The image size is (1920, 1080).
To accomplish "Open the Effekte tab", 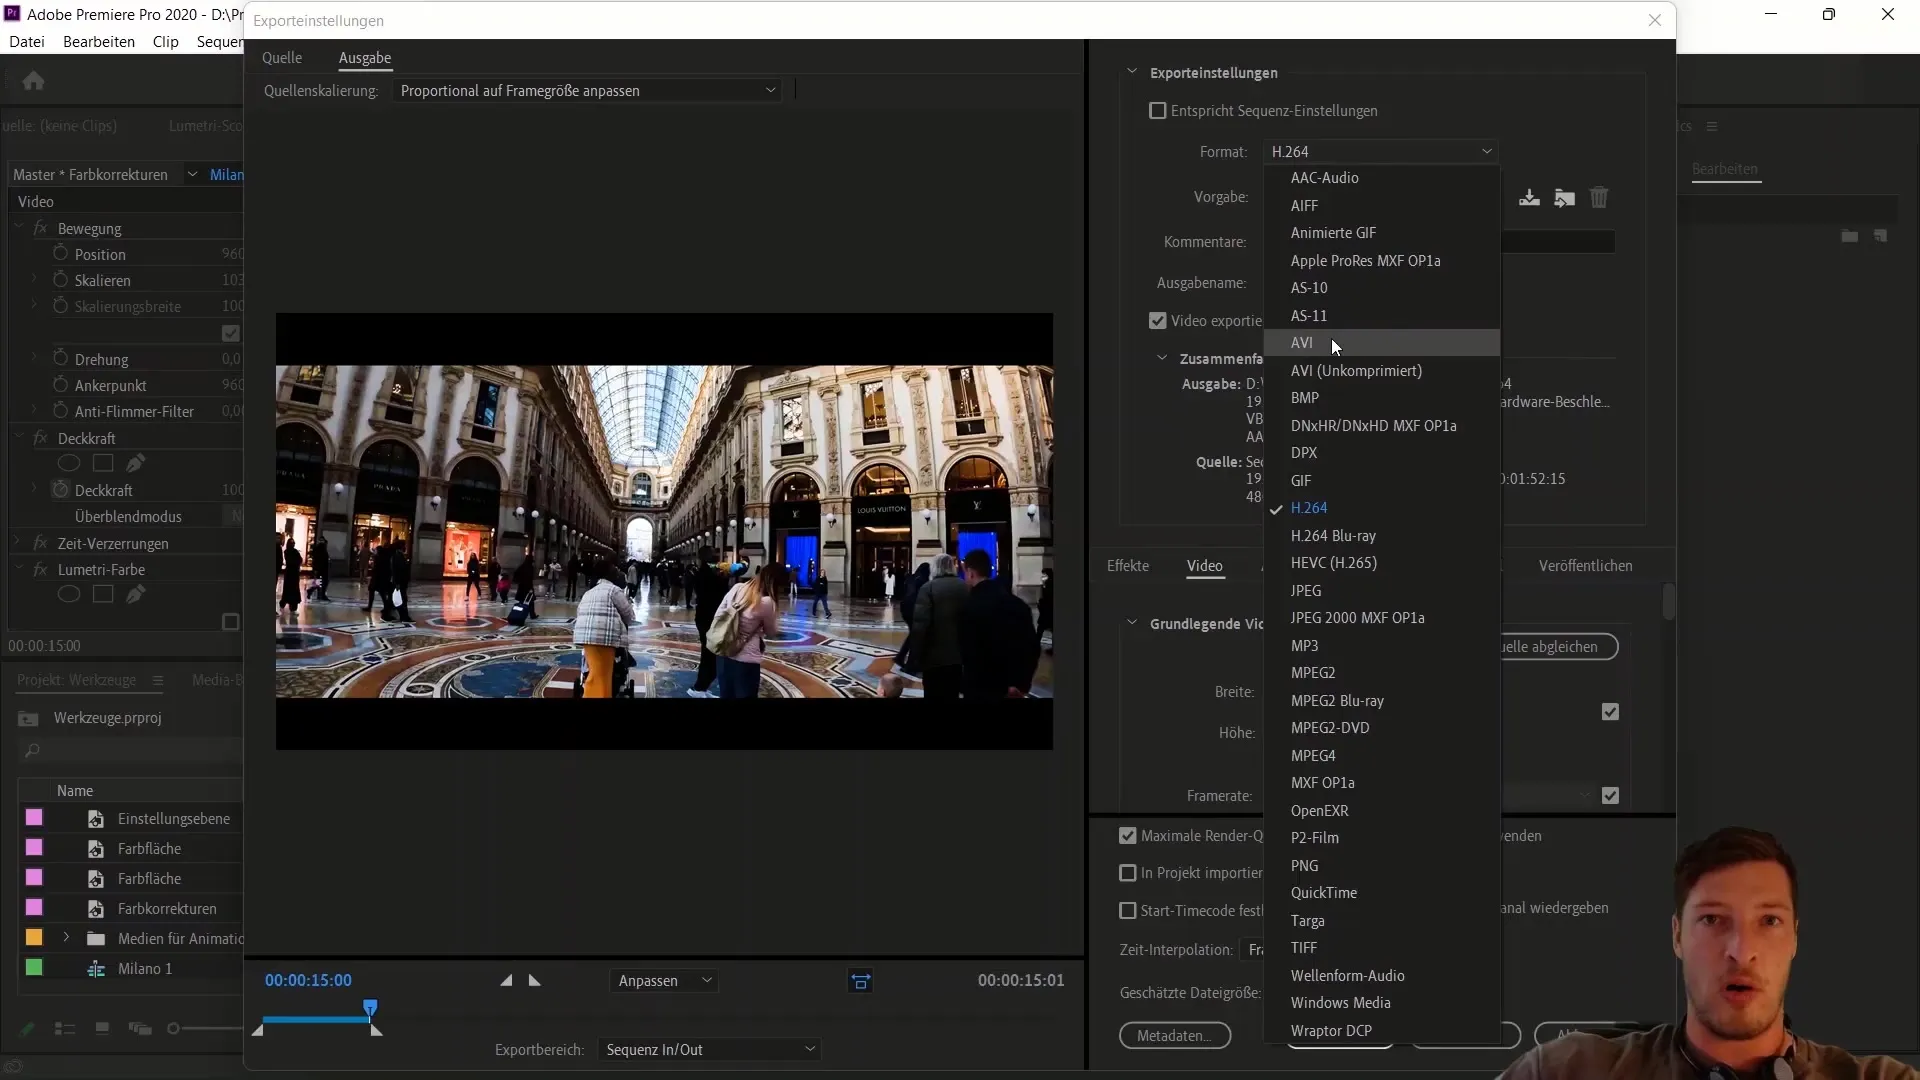I will (x=1128, y=566).
